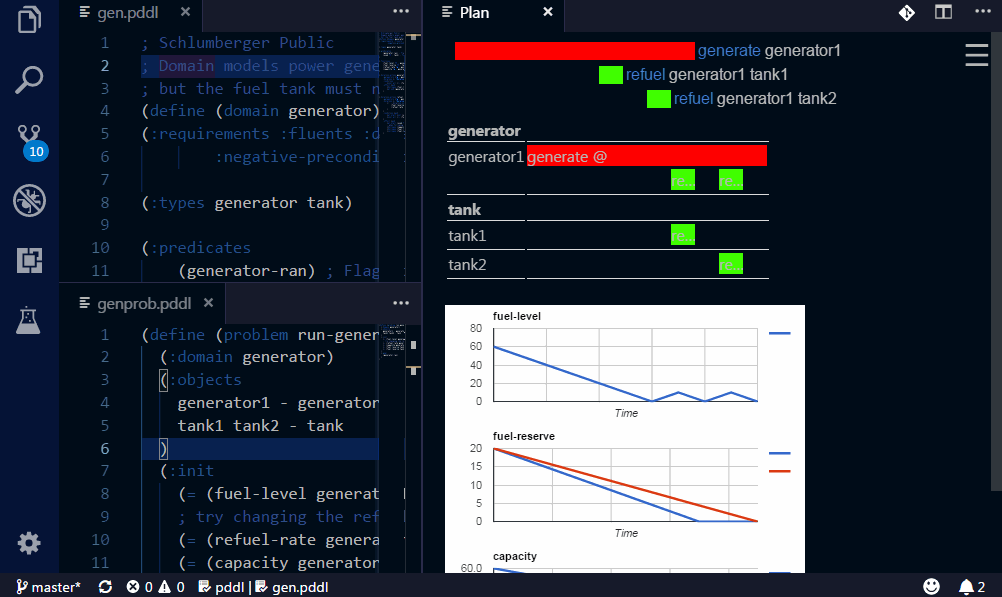Open errors and warnings count
1002x597 pixels.
pos(155,587)
